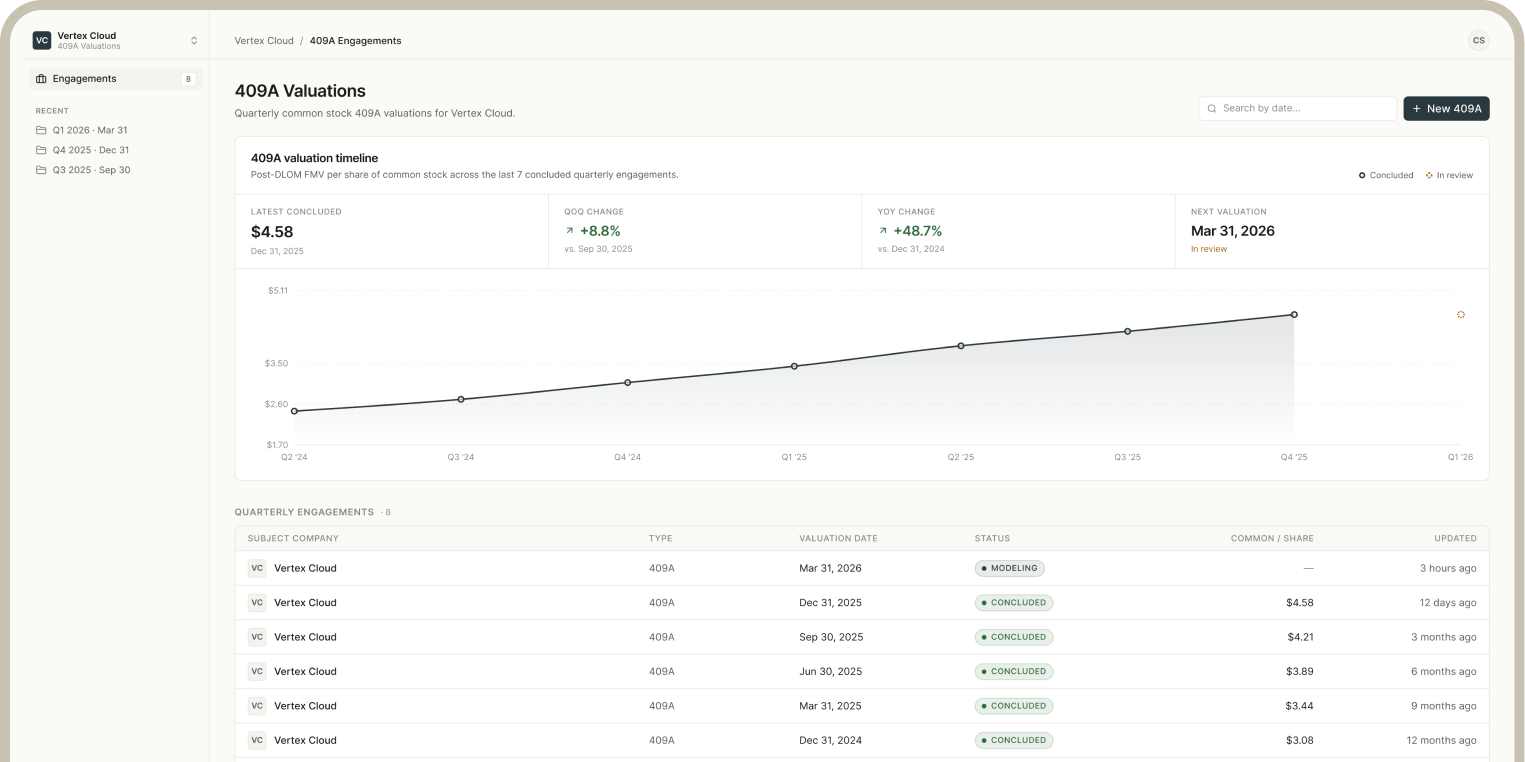The width and height of the screenshot is (1525, 762).
Task: Click the $4.58 common per share cell
Action: [1300, 603]
